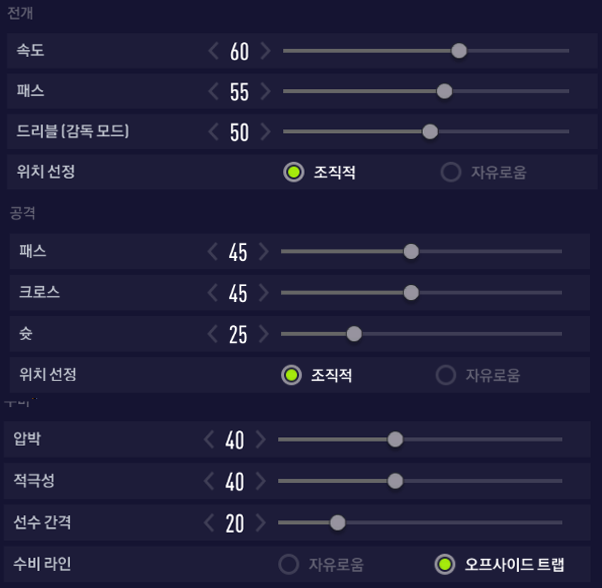Increase 선수 간격 value with right arrow
The width and height of the screenshot is (602, 588).
[260, 522]
